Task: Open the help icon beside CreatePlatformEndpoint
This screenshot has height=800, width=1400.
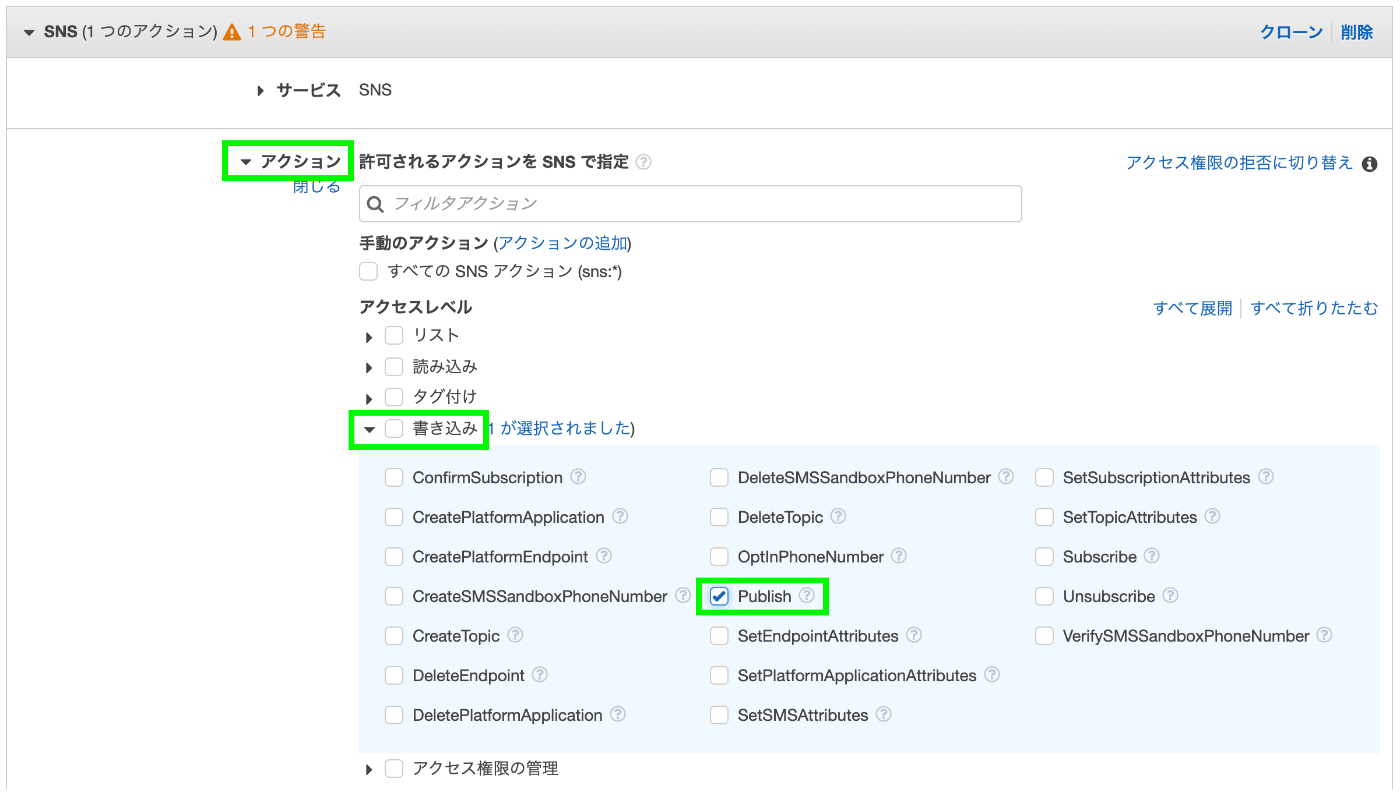Action: pyautogui.click(x=603, y=556)
